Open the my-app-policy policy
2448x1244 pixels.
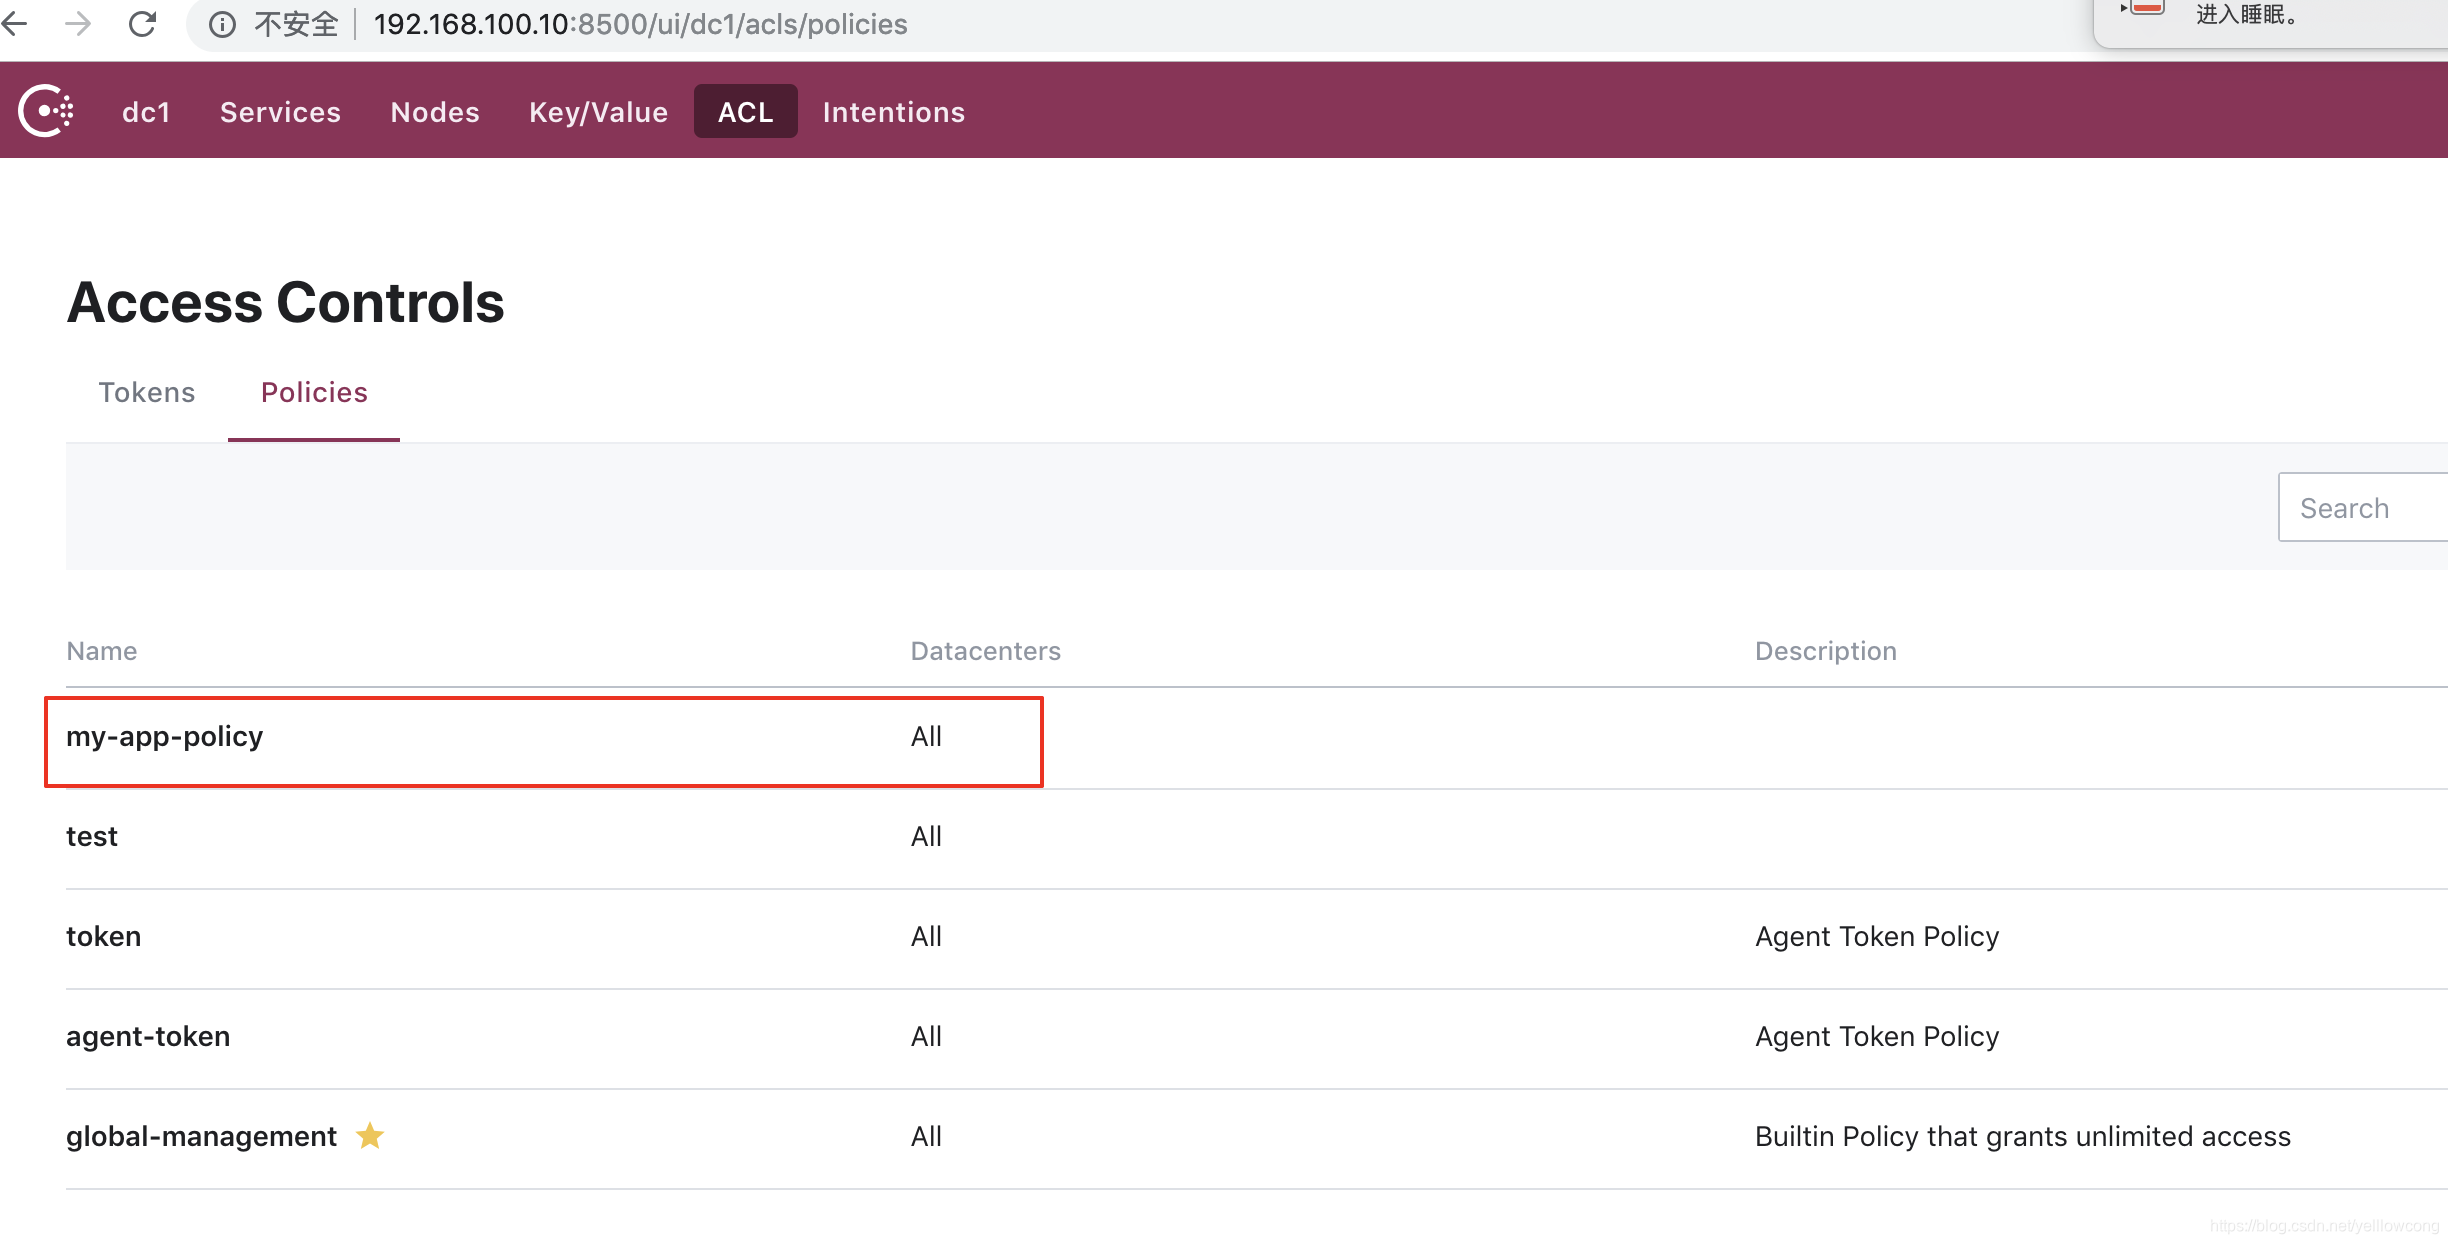click(x=165, y=737)
